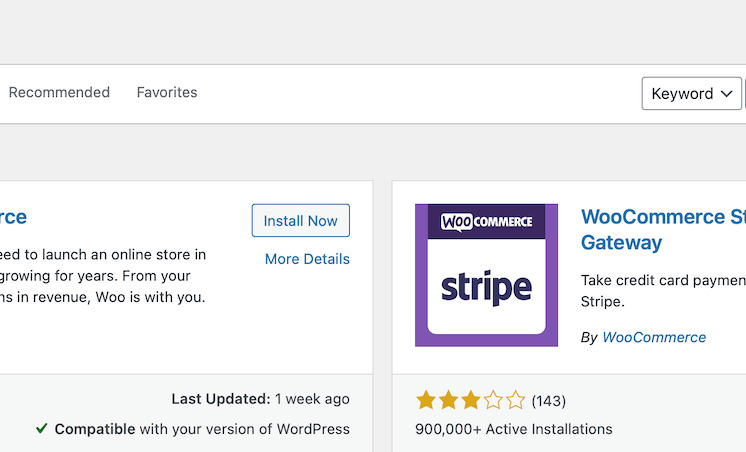Viewport: 746px width, 452px height.
Task: Click the green compatibility checkmark icon
Action: pos(42,429)
